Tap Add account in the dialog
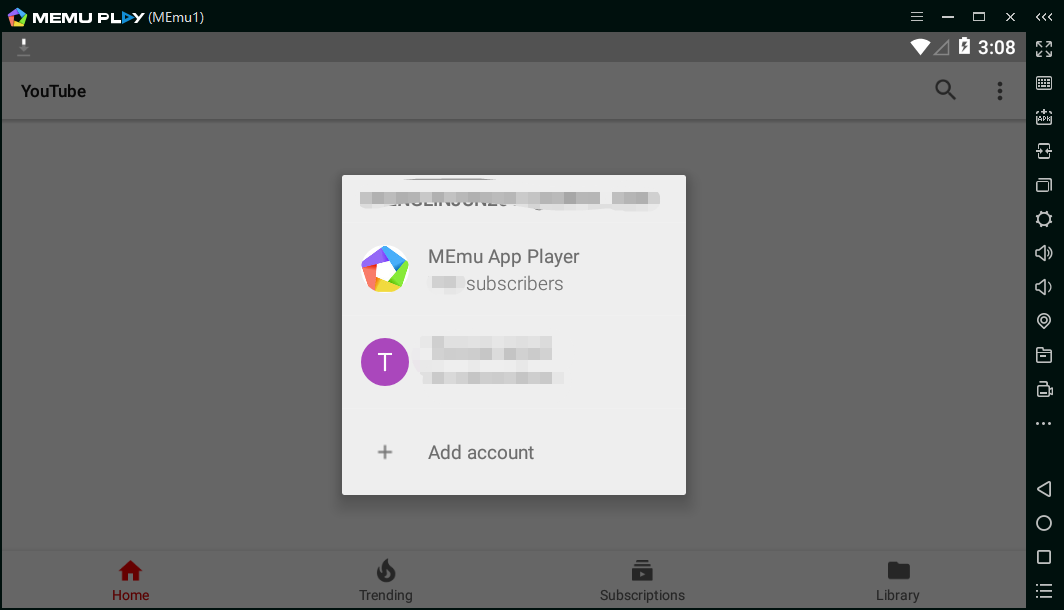This screenshot has width=1064, height=610. tap(480, 452)
